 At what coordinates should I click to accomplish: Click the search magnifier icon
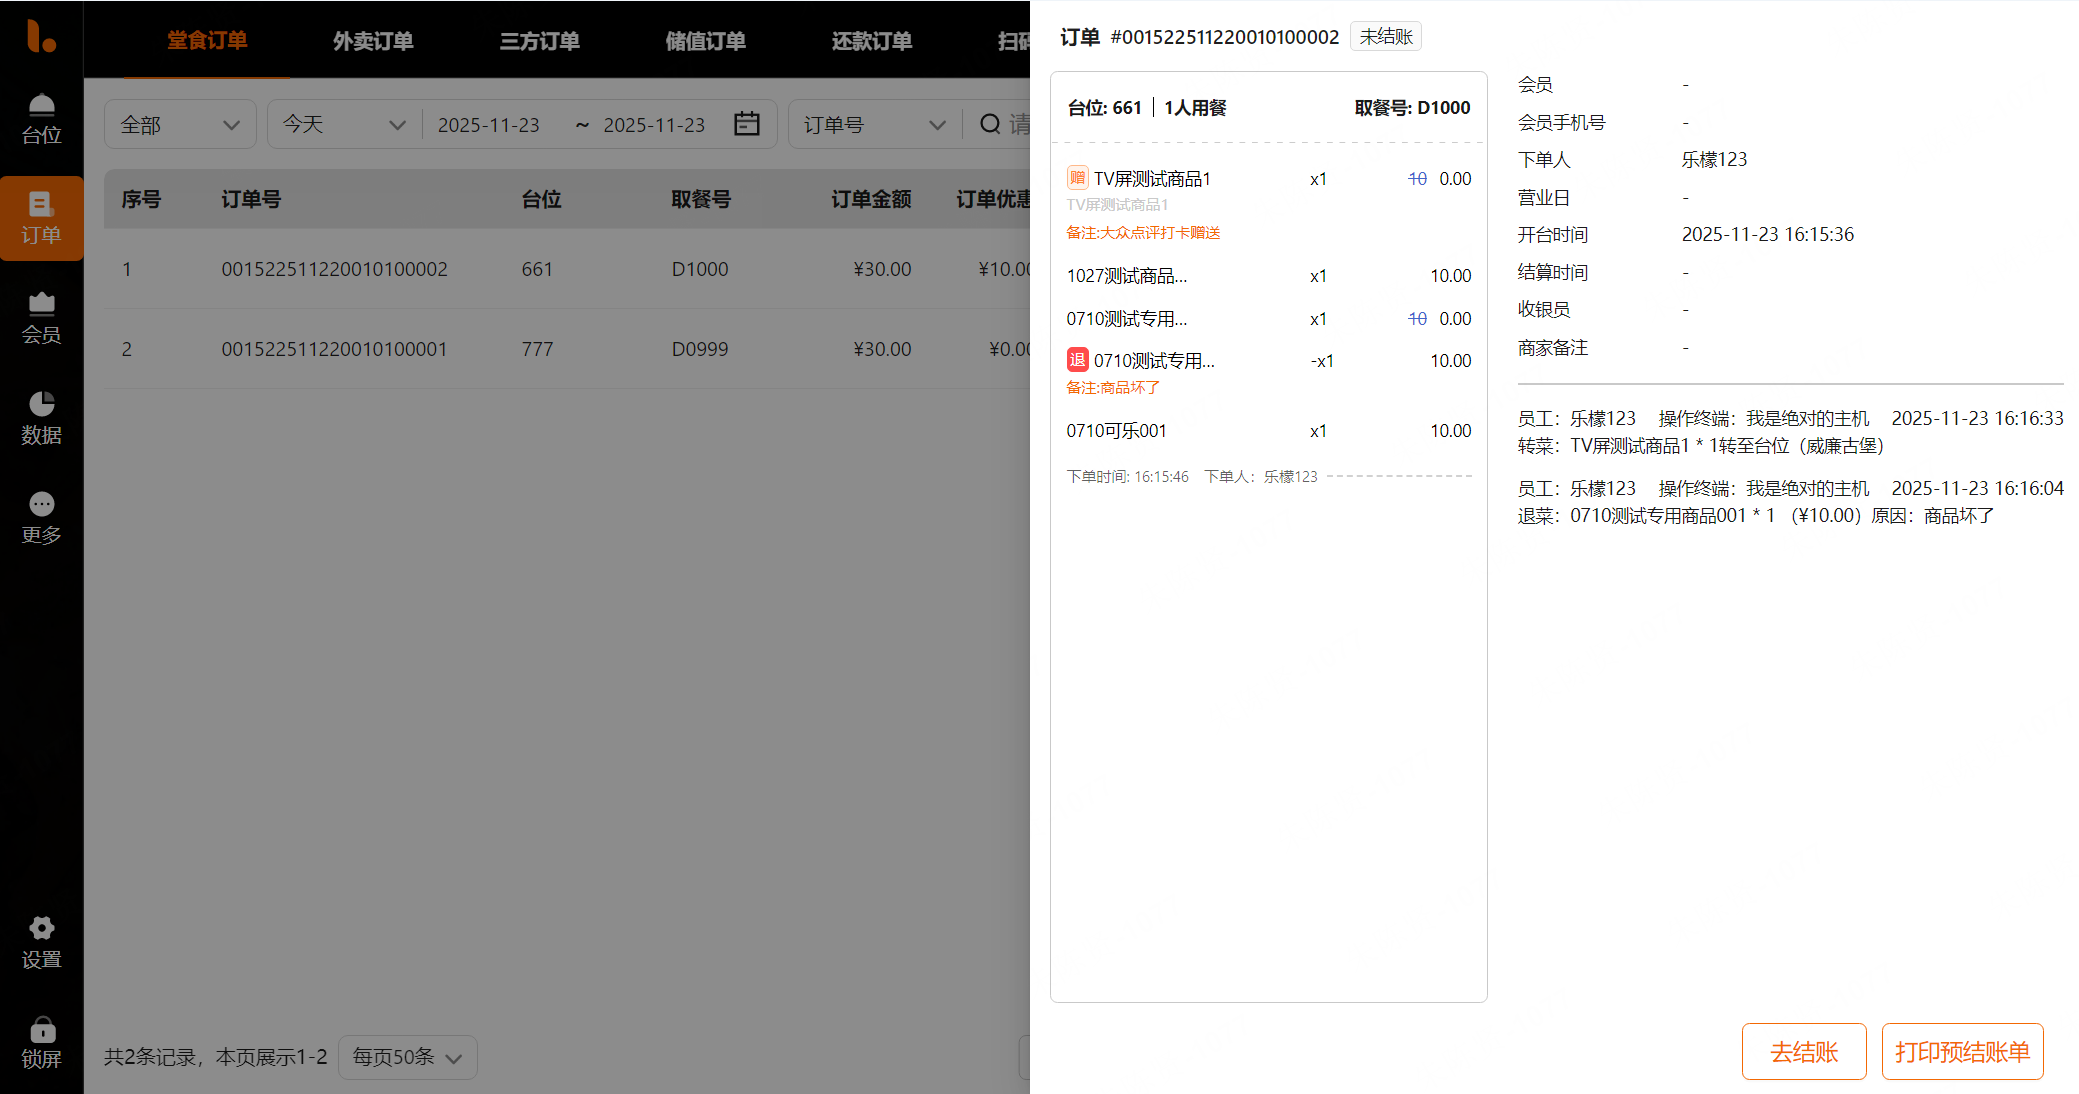[990, 124]
